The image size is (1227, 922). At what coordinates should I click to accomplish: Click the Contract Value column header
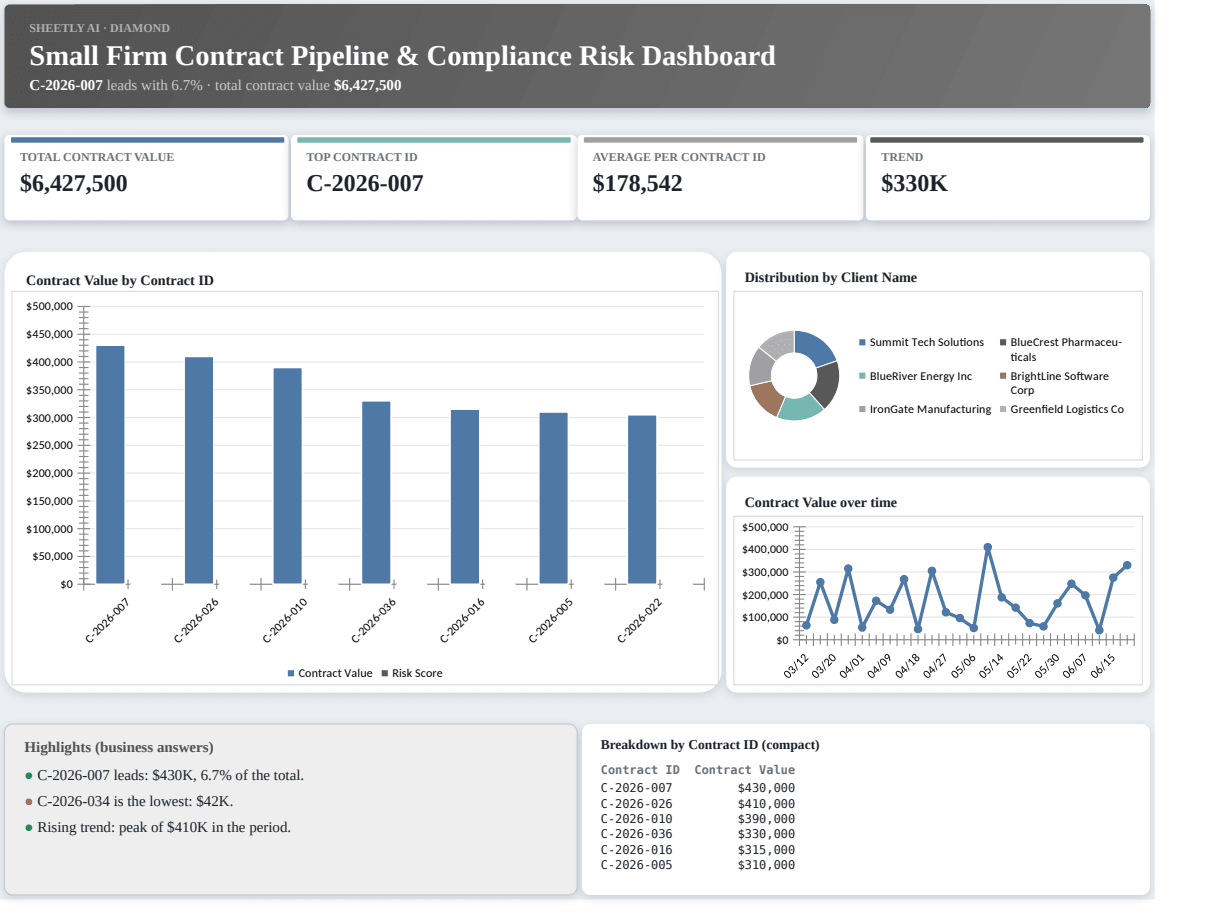tap(745, 770)
